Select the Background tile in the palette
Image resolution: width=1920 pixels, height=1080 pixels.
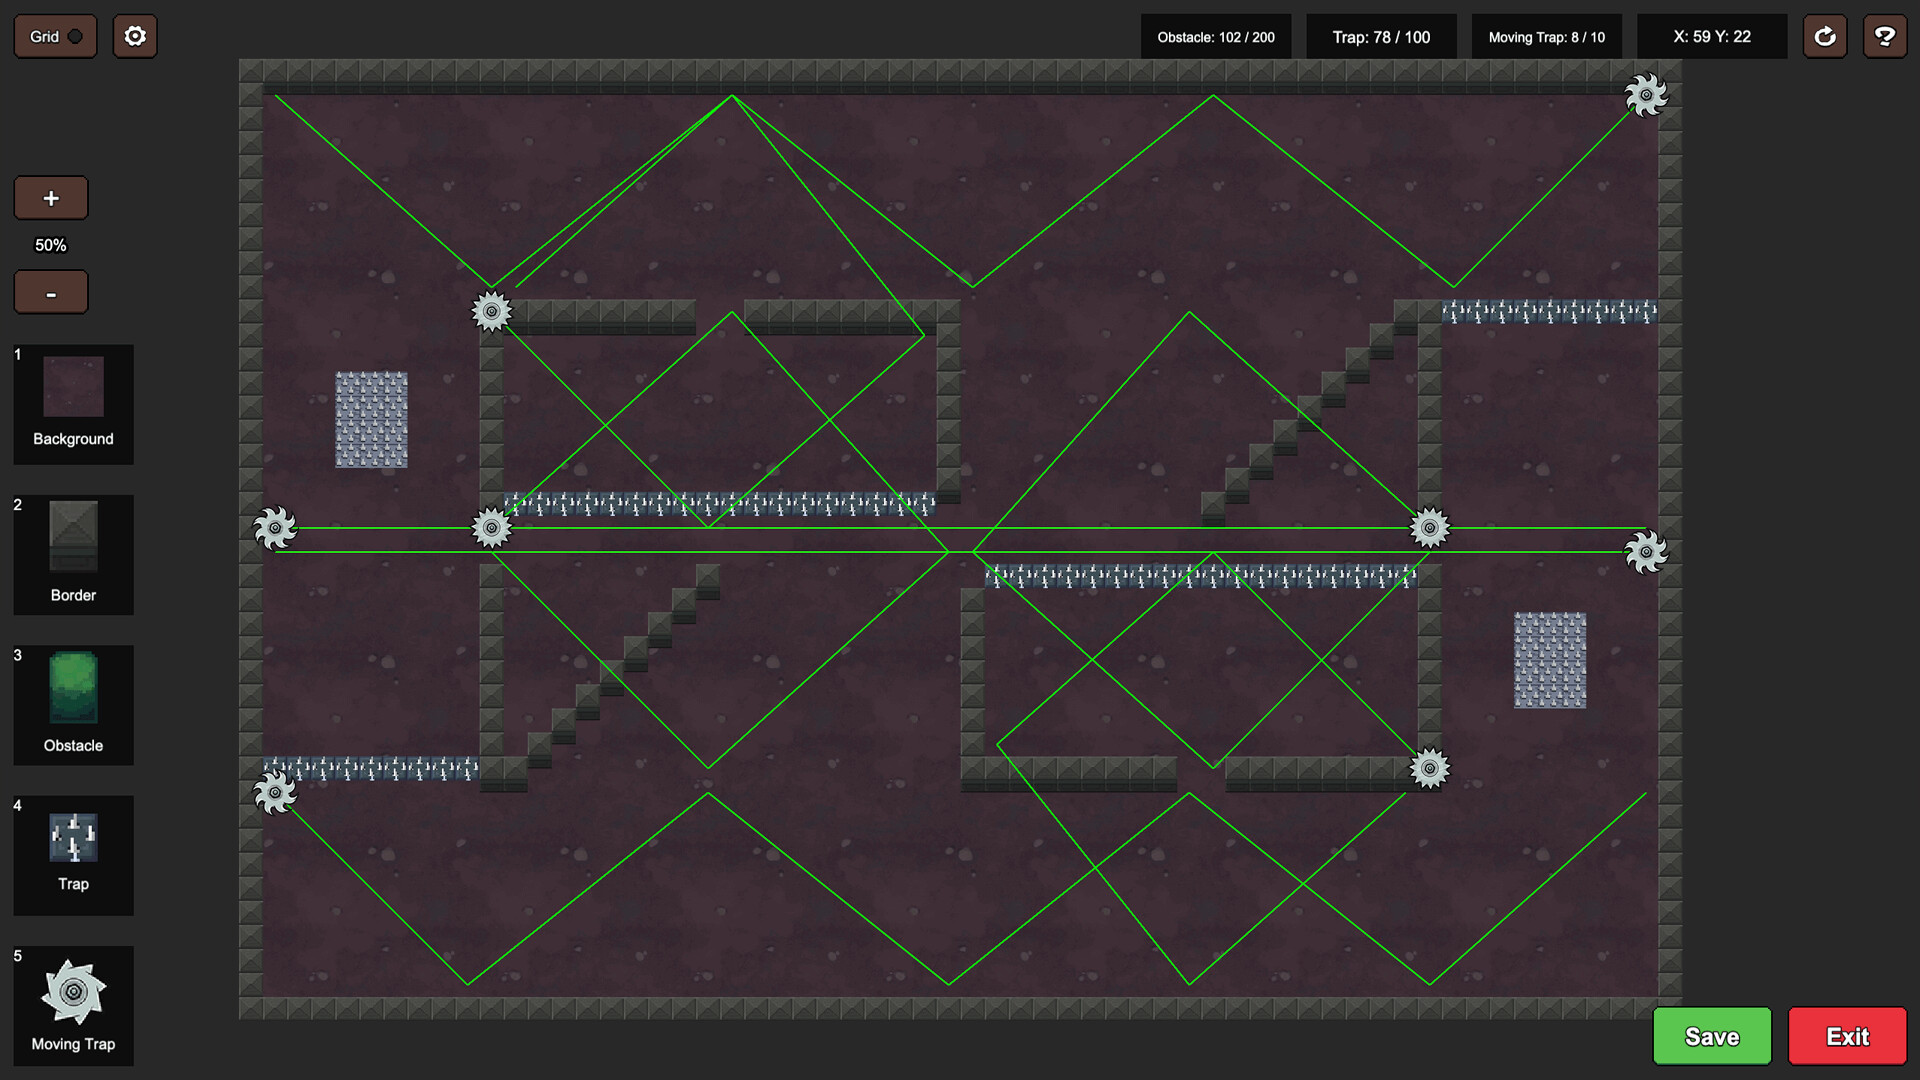[x=72, y=404]
